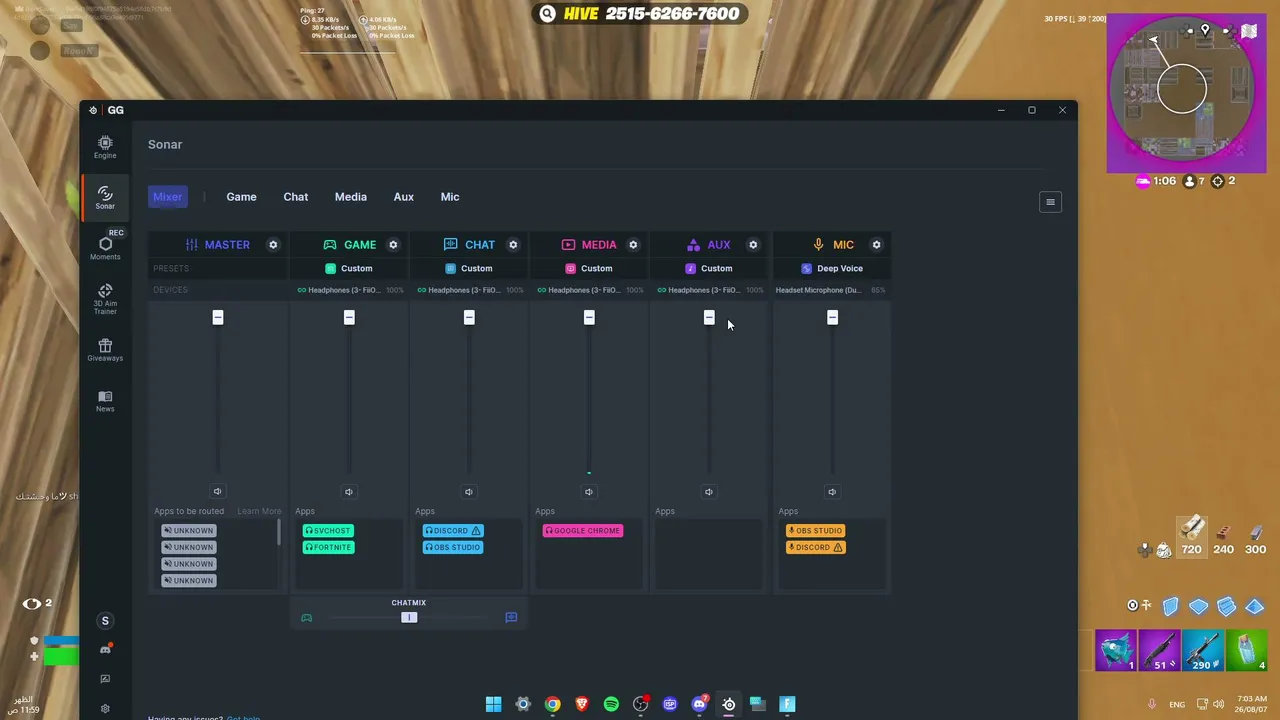This screenshot has width=1280, height=720.
Task: Open CHAT channel settings gear
Action: tap(513, 245)
